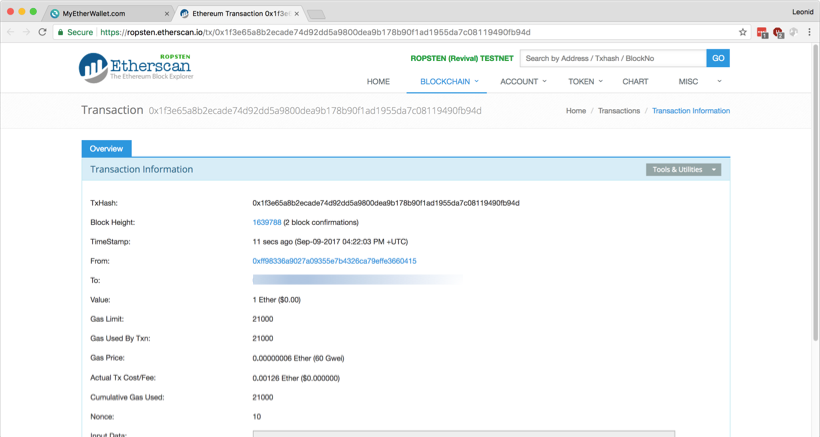Go to HOME in the navigation
The image size is (820, 437).
pyautogui.click(x=378, y=82)
